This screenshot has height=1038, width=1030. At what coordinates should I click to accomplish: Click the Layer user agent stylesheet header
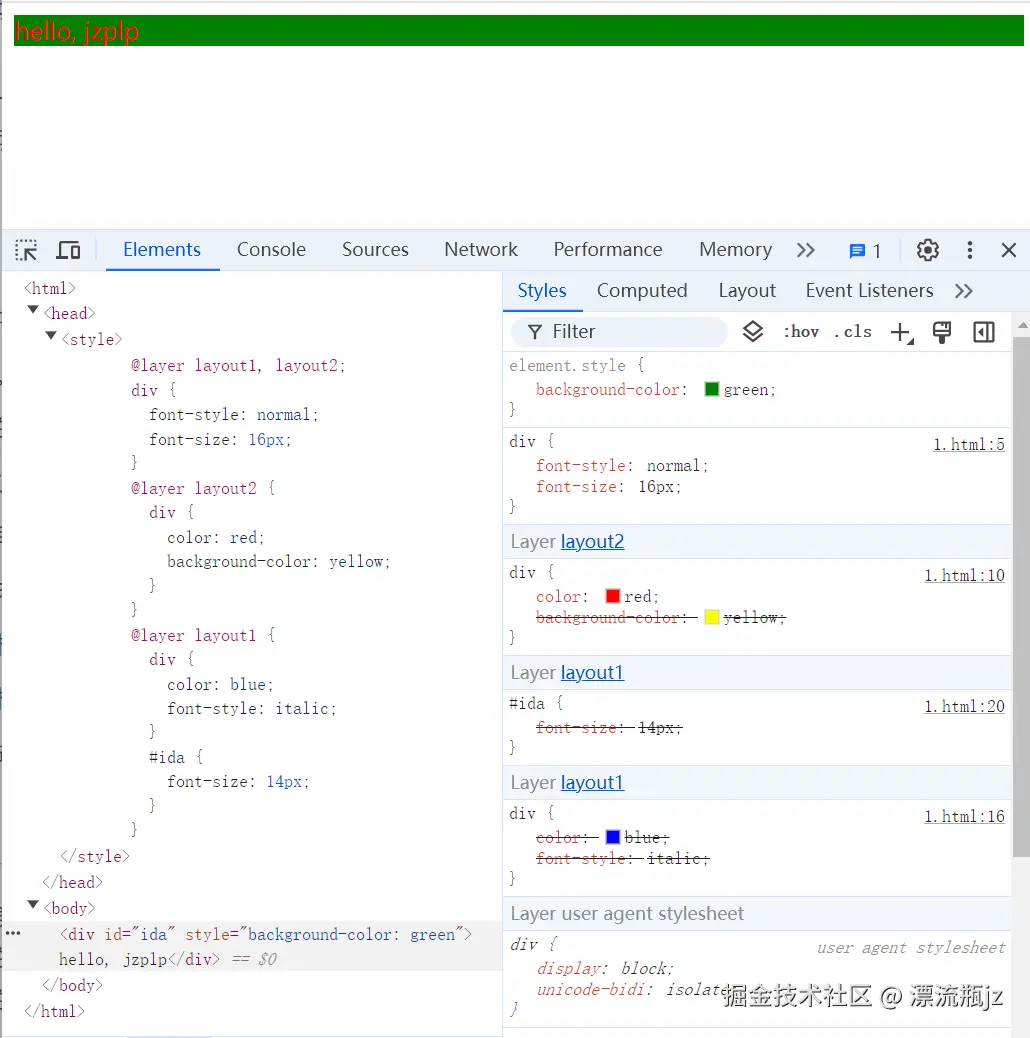click(x=757, y=914)
